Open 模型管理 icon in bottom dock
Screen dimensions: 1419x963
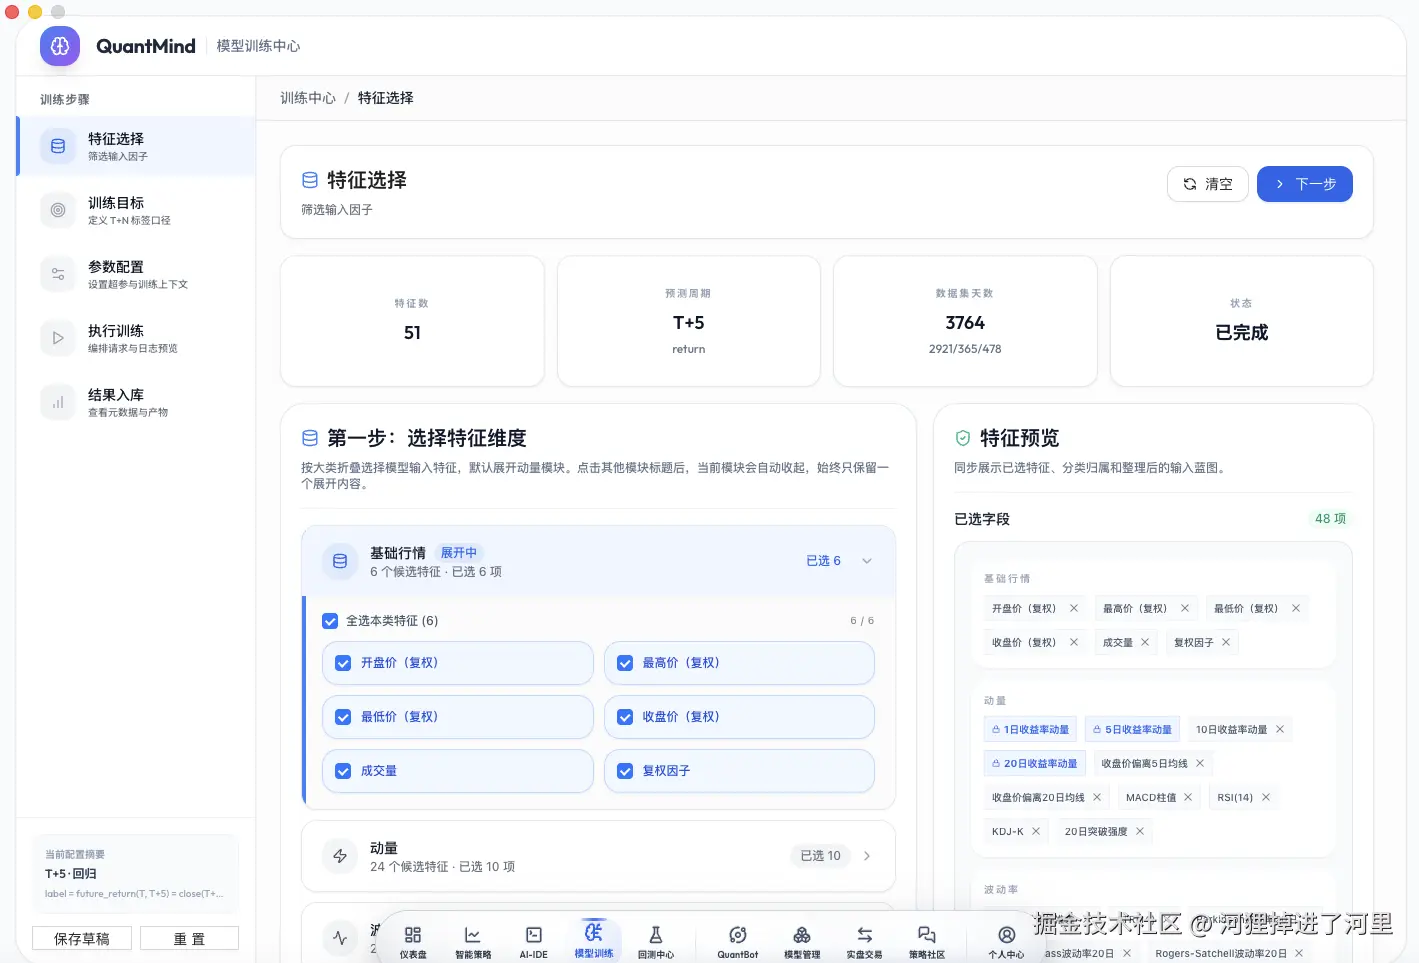click(x=802, y=935)
